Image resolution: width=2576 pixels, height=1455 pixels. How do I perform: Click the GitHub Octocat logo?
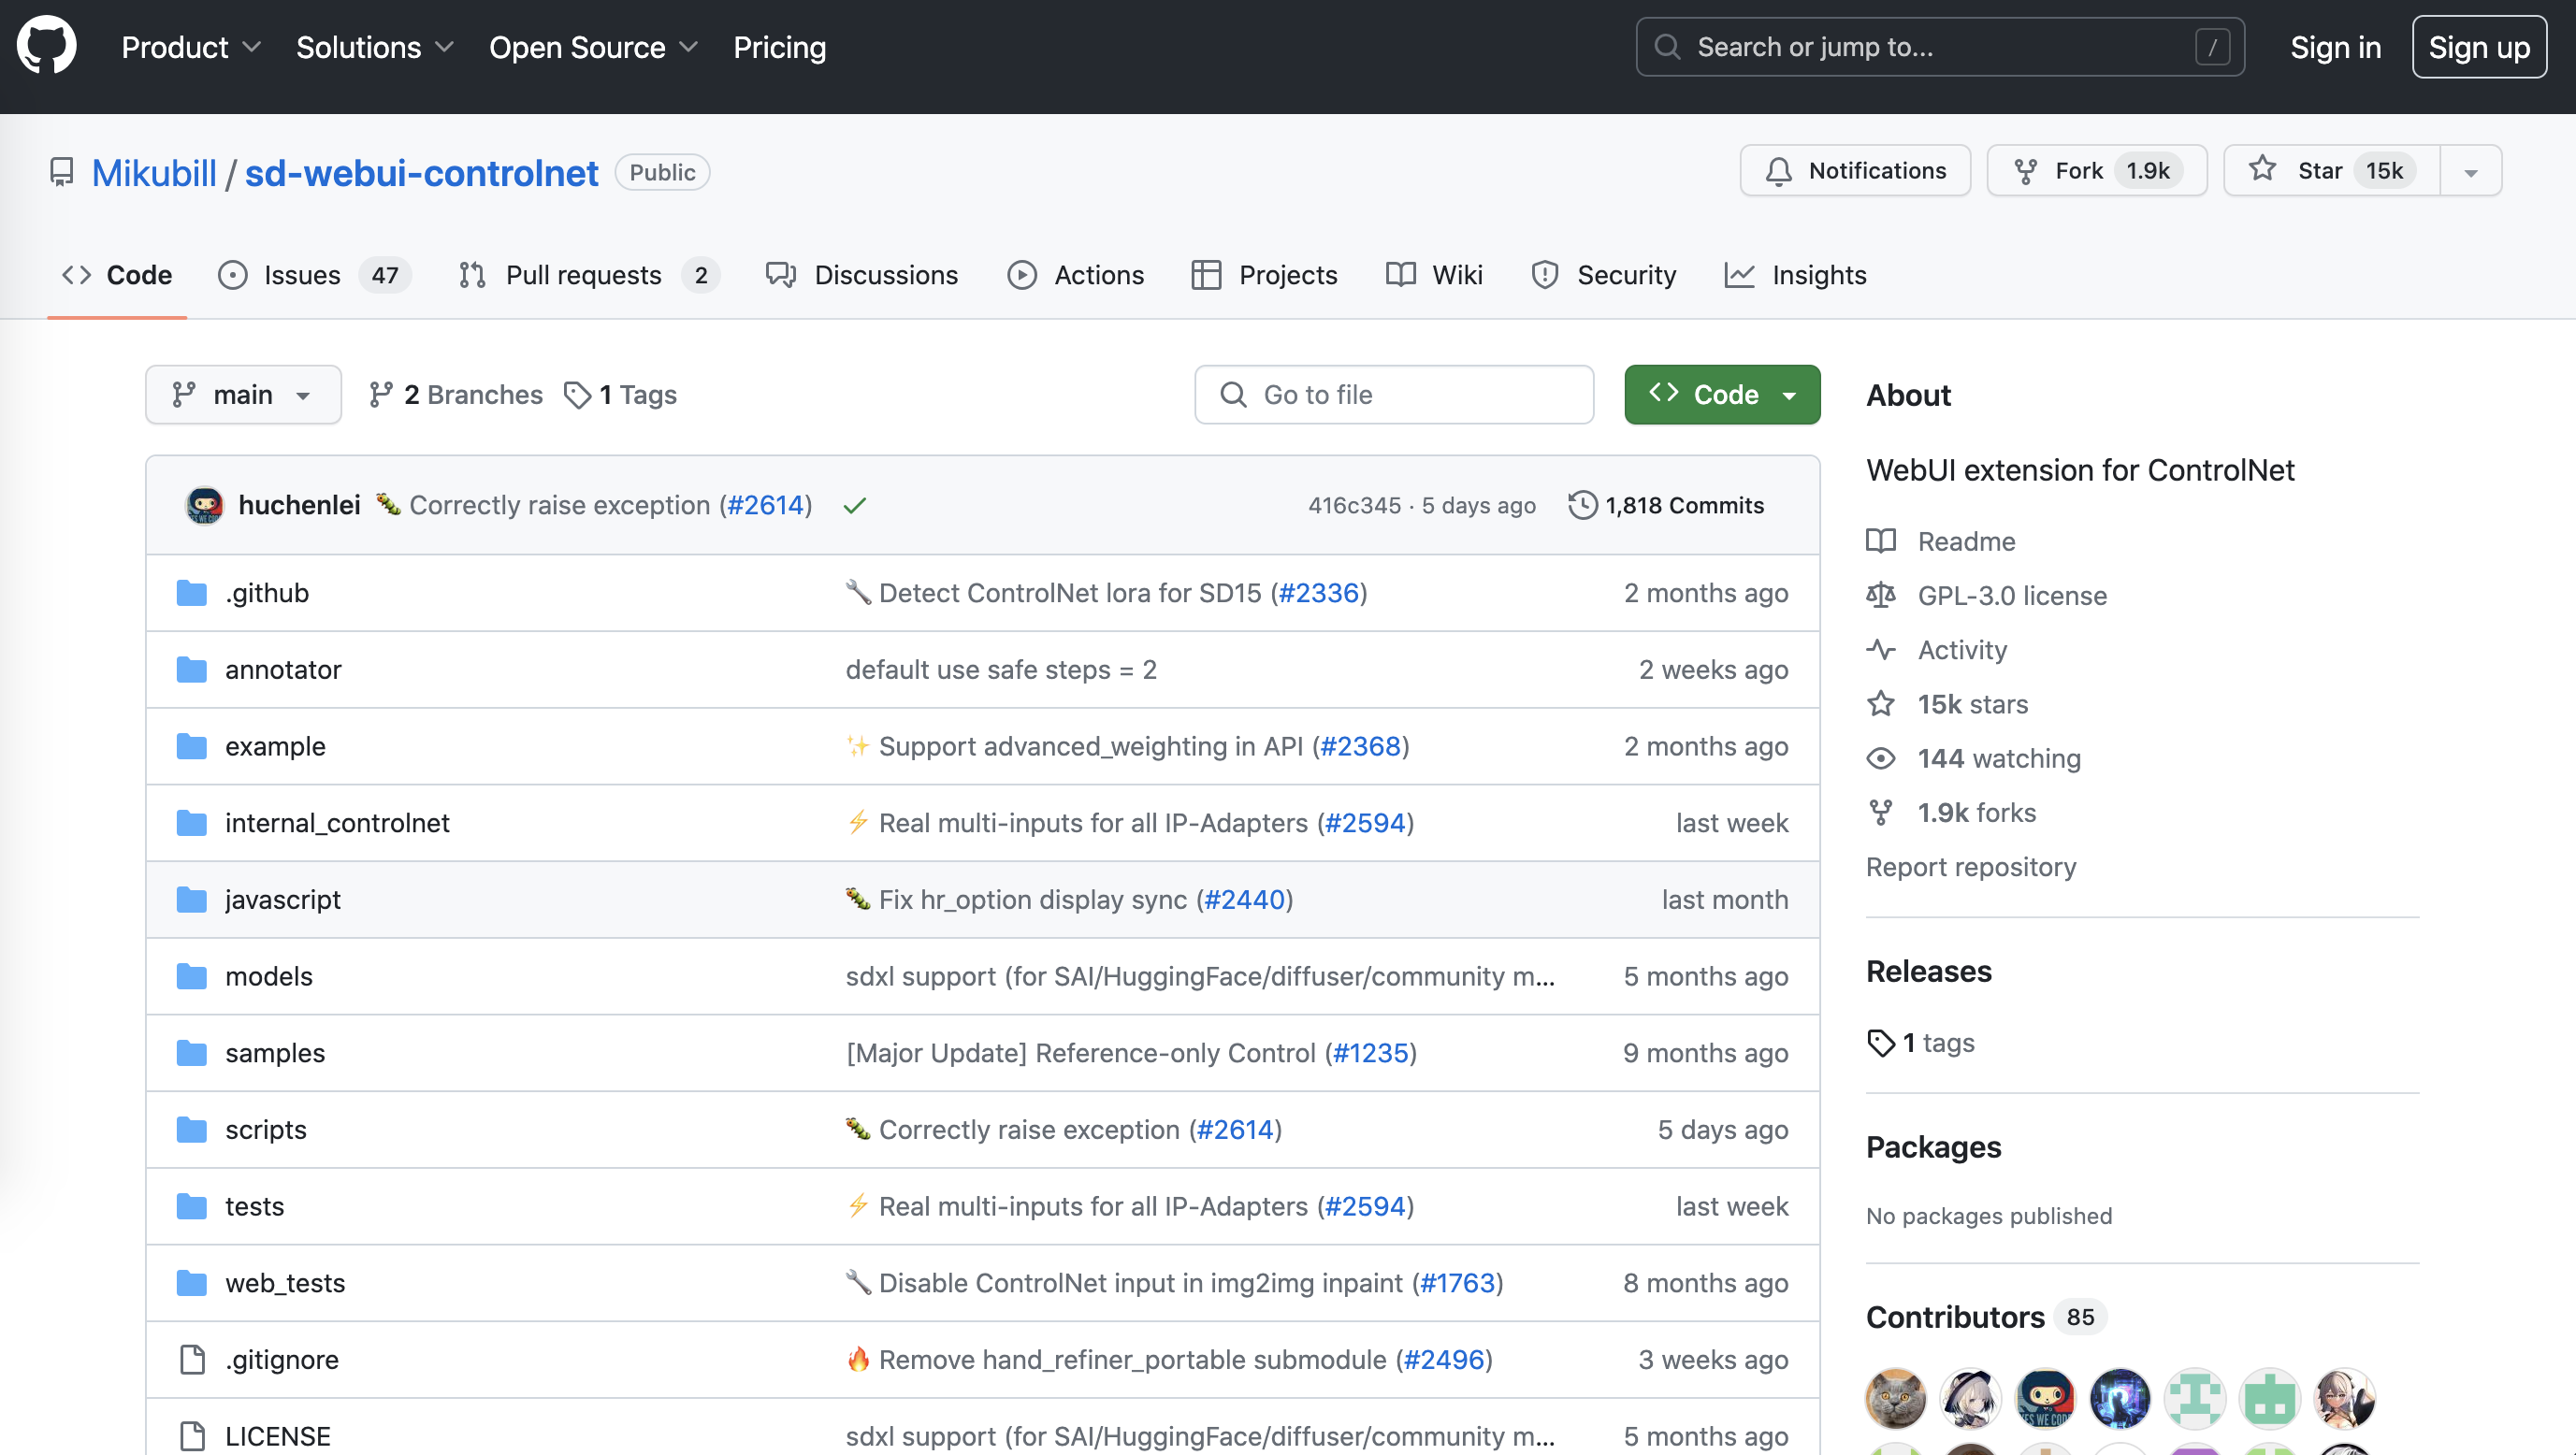click(x=46, y=46)
